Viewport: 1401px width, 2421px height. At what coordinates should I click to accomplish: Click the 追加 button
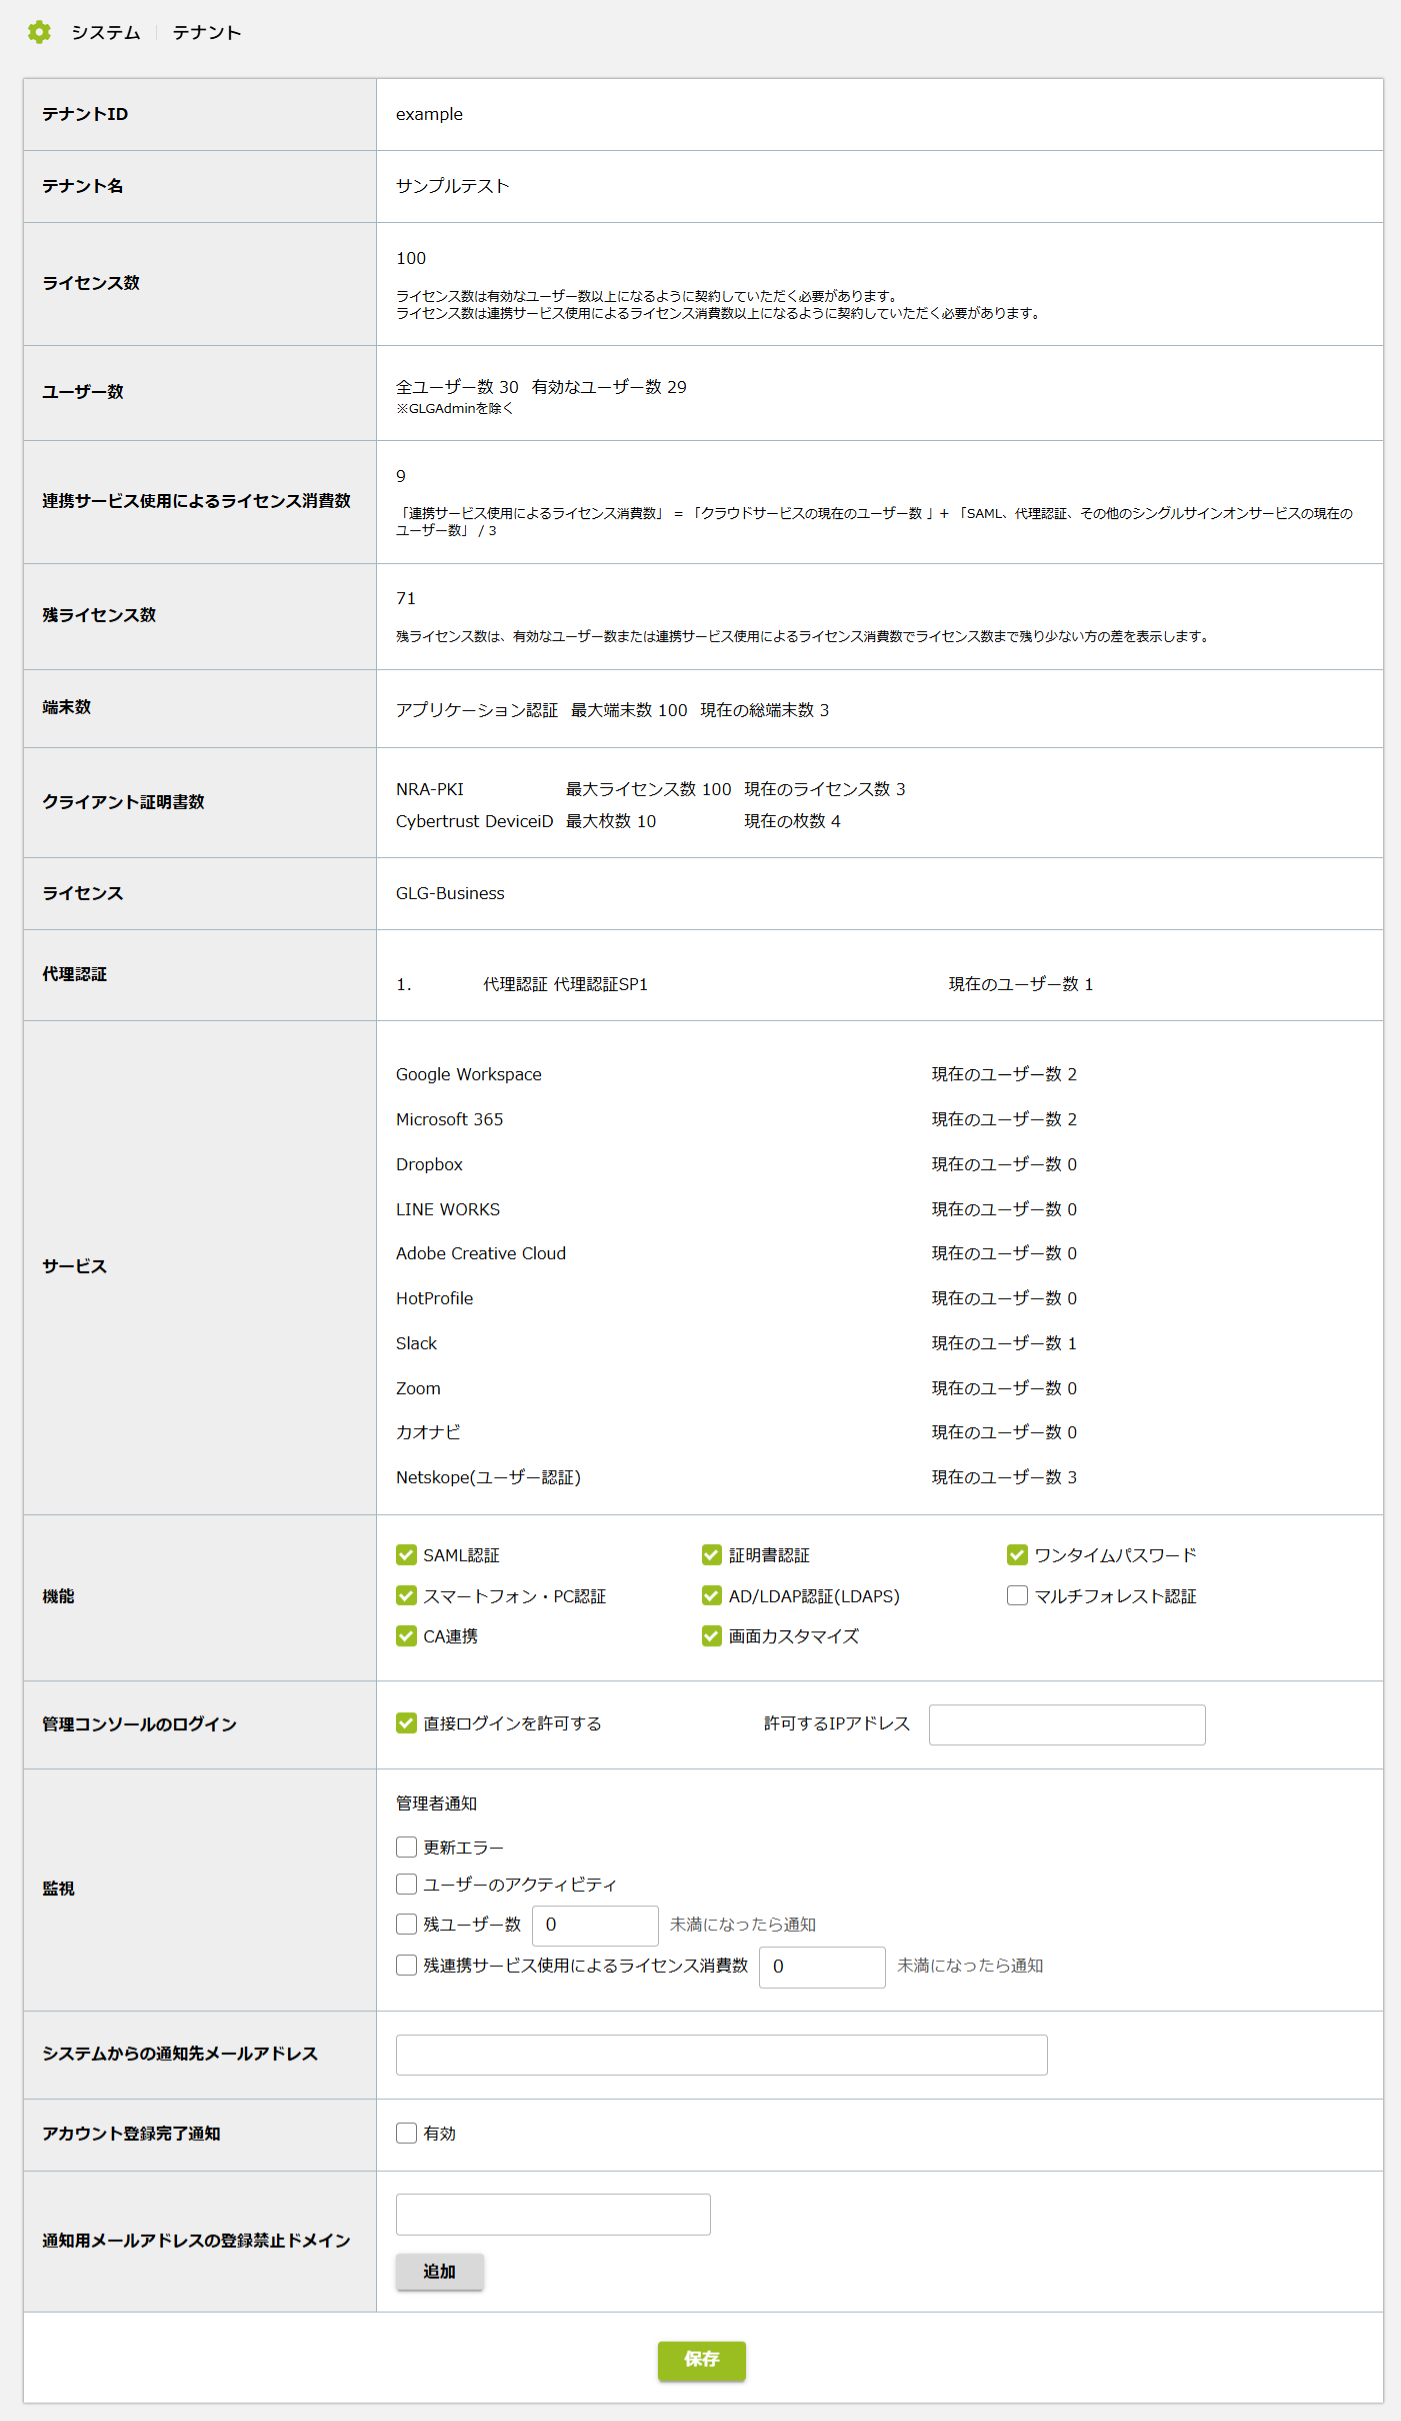pyautogui.click(x=440, y=2271)
